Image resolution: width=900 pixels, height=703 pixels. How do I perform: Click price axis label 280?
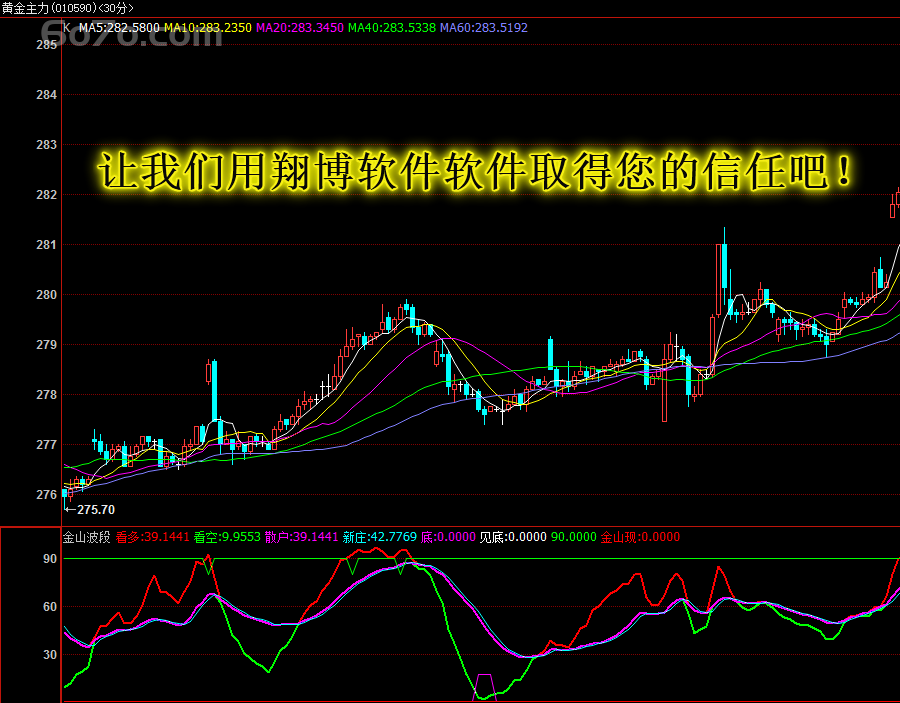click(46, 294)
